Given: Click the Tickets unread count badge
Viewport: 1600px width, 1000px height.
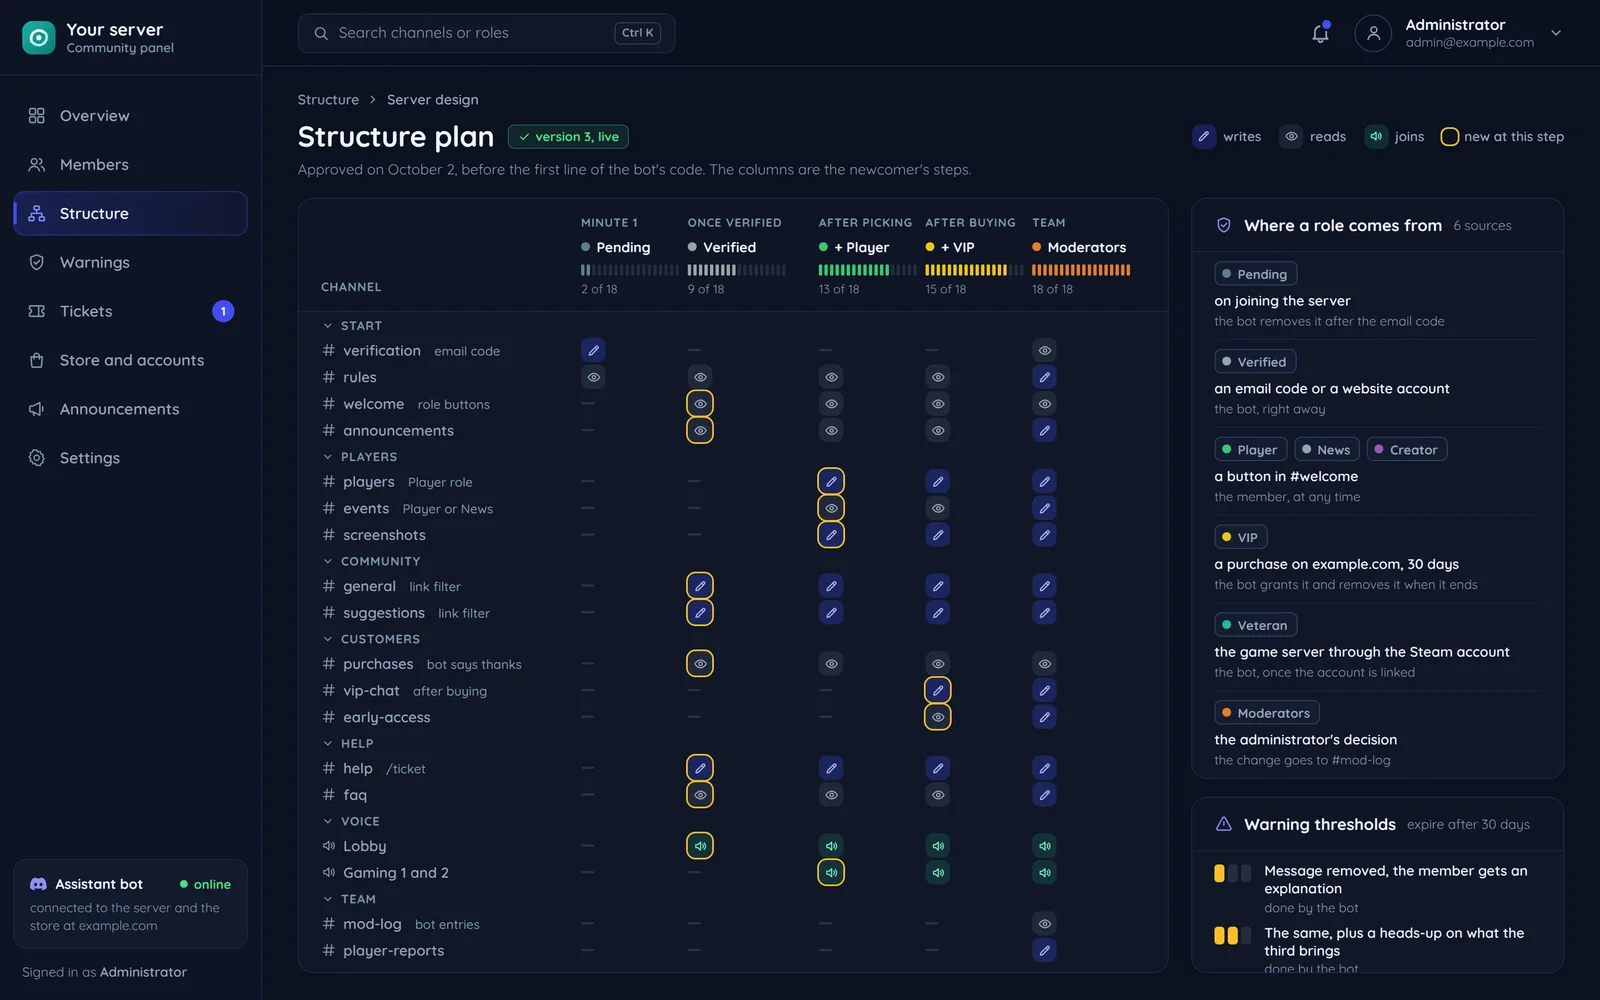Looking at the screenshot, I should (x=223, y=311).
